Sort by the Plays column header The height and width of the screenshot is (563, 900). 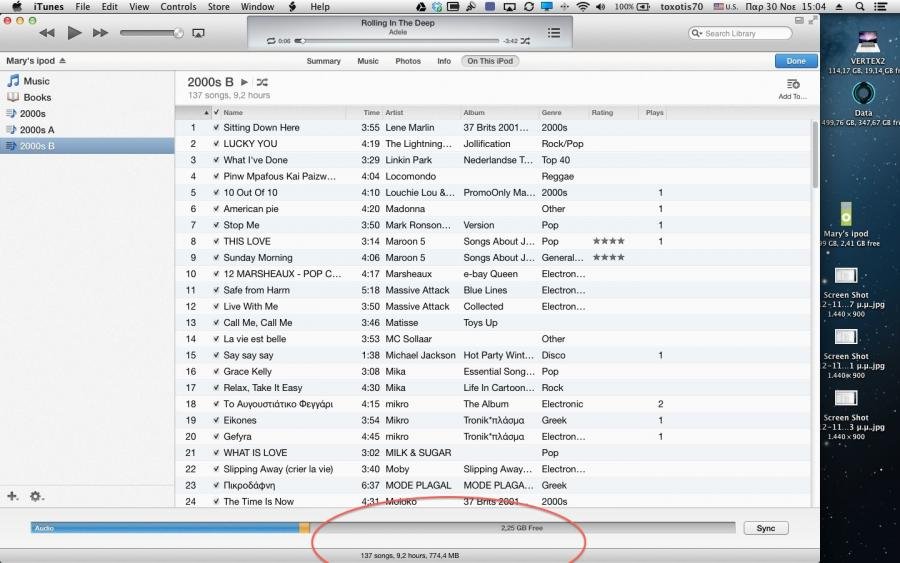click(x=653, y=112)
